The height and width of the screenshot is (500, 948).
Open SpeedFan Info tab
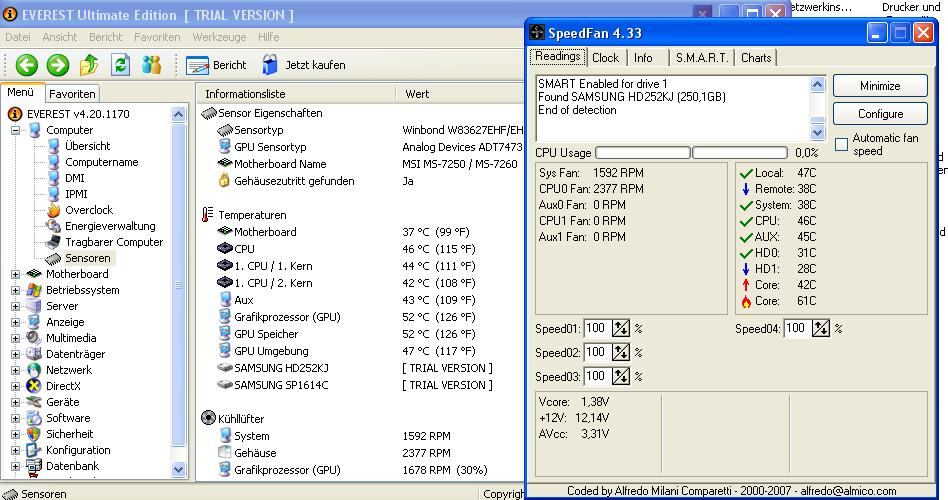point(643,57)
